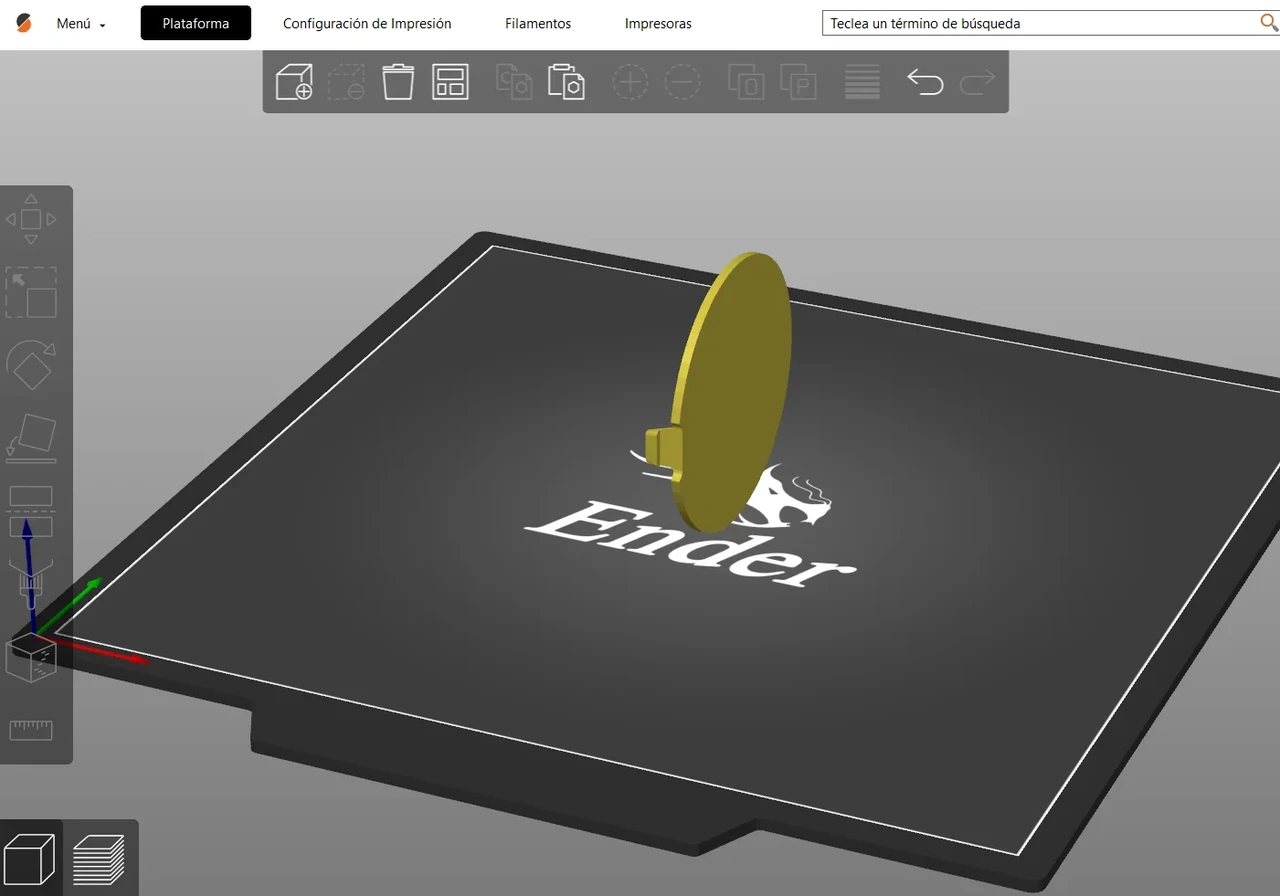The height and width of the screenshot is (896, 1280).
Task: Switch to sliced layers preview
Action: click(x=99, y=859)
